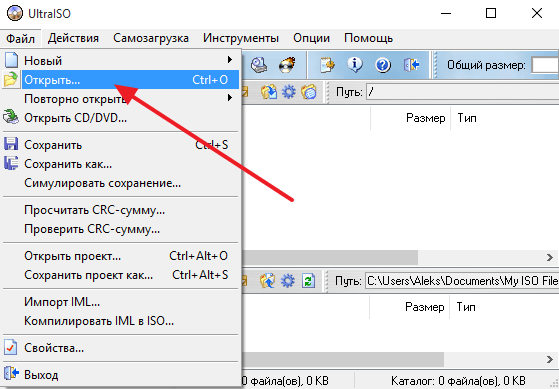Click the disc icon beside Открыть CD/DVD

pyautogui.click(x=11, y=117)
